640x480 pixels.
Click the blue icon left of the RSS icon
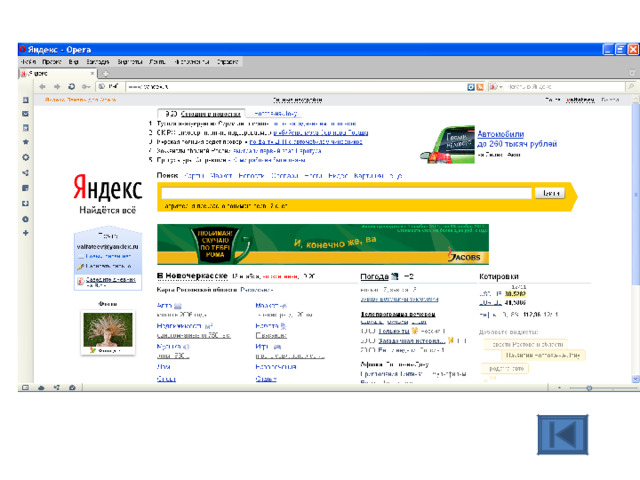click(x=471, y=87)
